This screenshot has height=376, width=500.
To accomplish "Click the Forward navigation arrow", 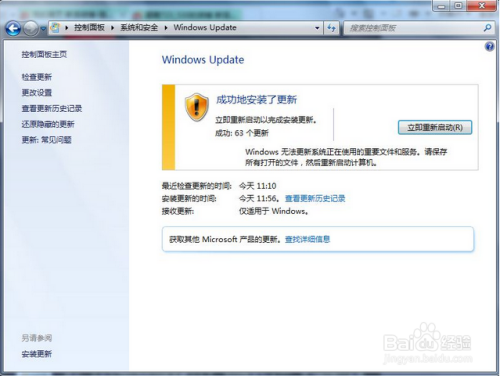I will point(31,28).
